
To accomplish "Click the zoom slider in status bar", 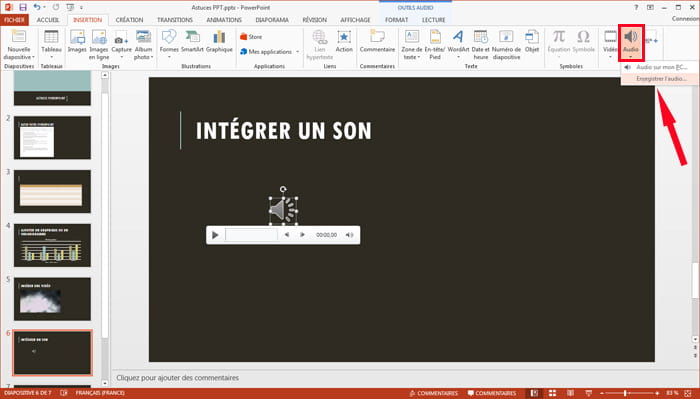I will pos(629,393).
